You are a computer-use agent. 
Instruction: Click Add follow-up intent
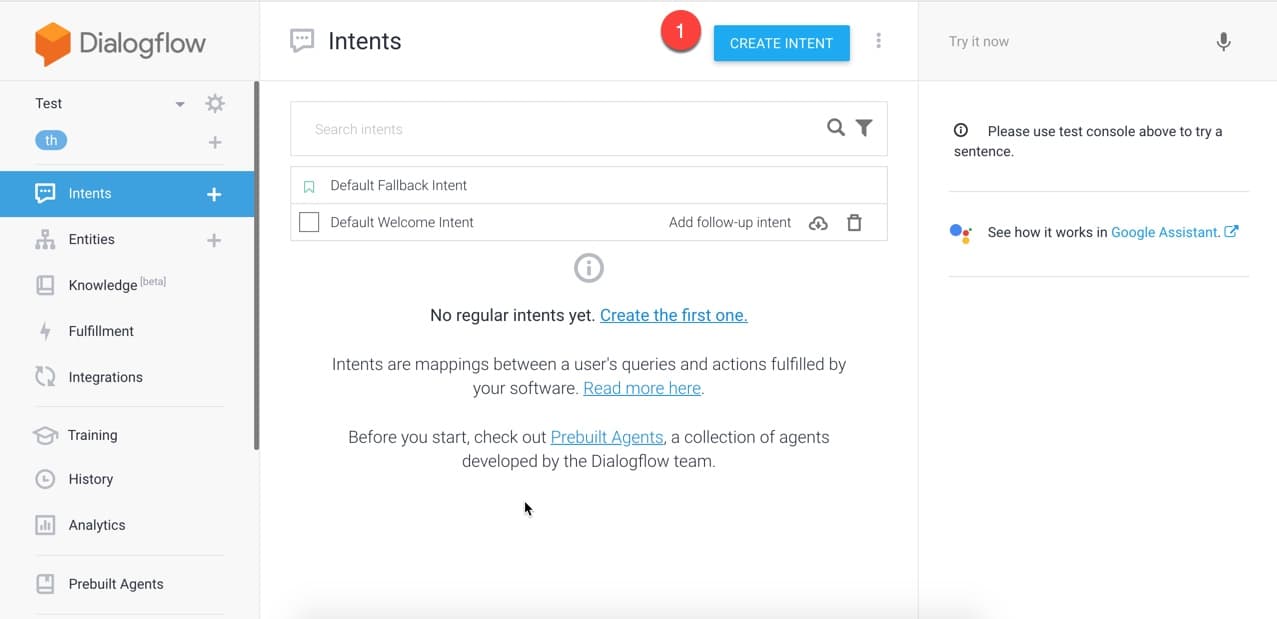(729, 223)
